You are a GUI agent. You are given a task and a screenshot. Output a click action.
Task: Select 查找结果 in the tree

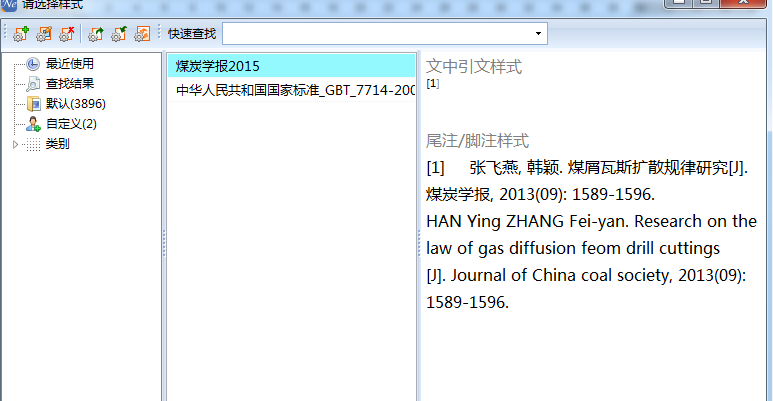pyautogui.click(x=70, y=83)
